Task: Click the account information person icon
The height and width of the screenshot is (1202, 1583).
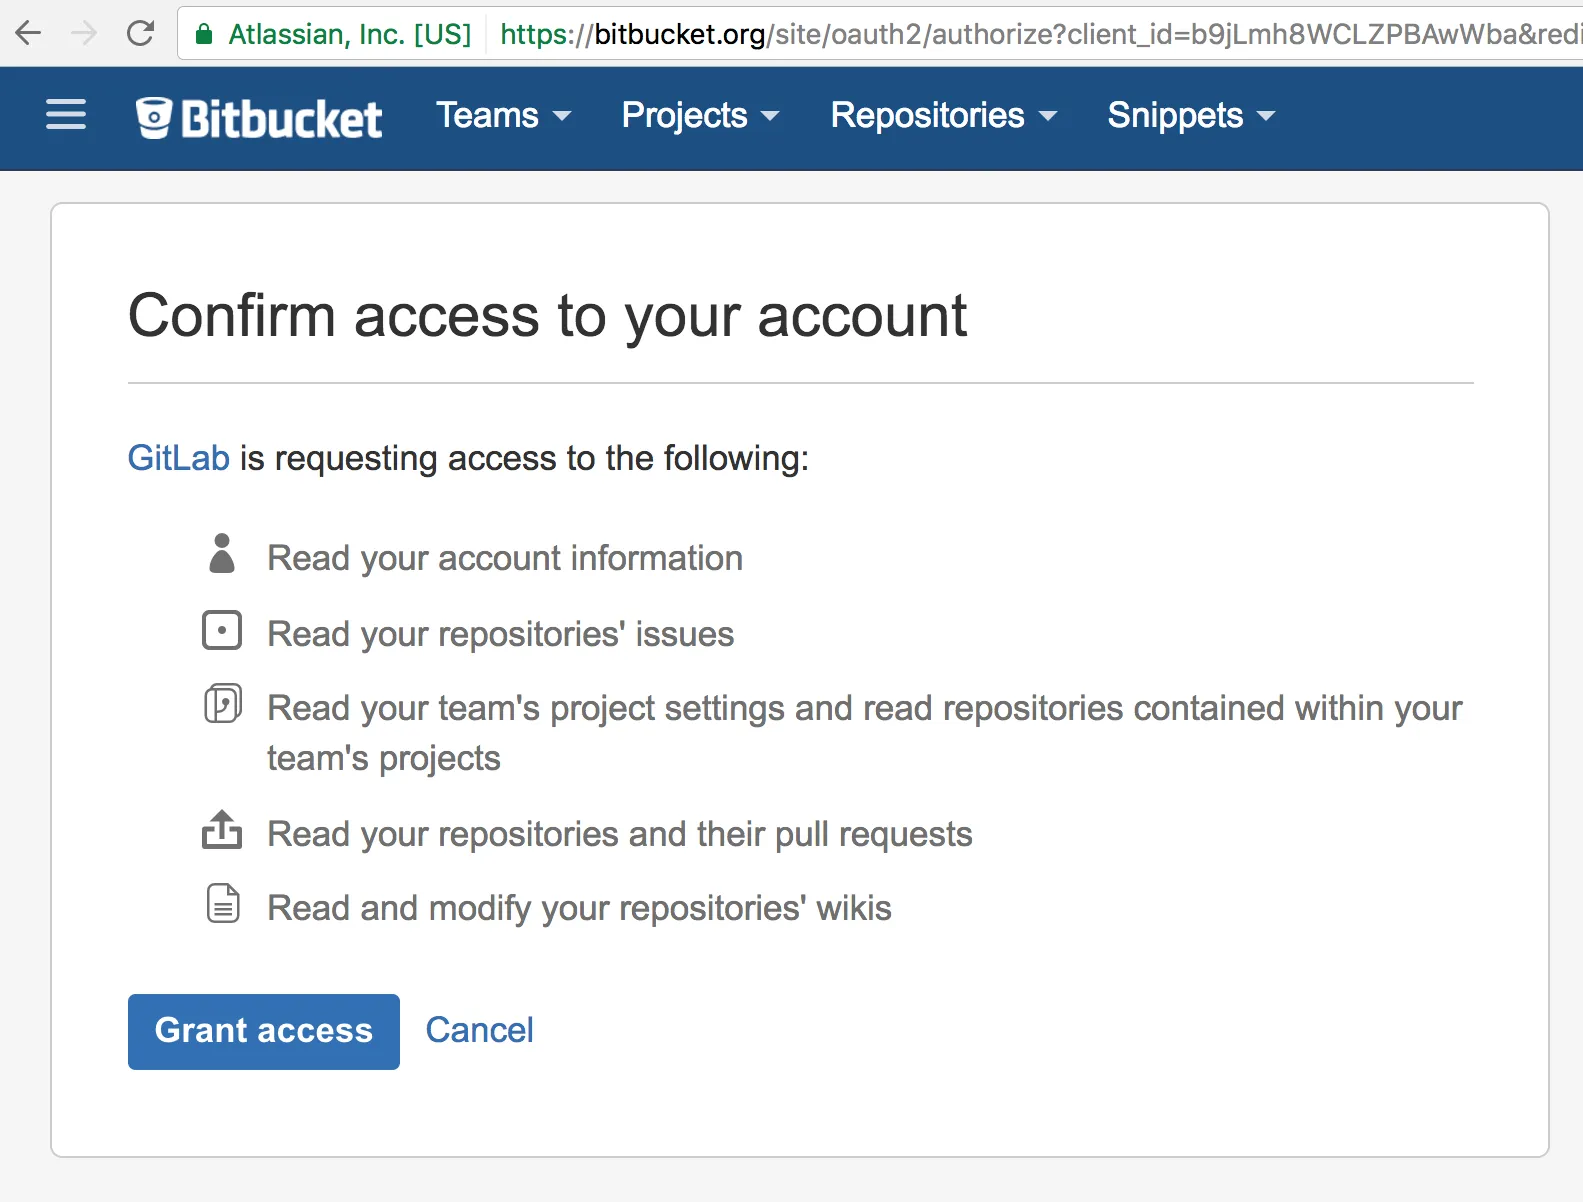Action: 222,554
